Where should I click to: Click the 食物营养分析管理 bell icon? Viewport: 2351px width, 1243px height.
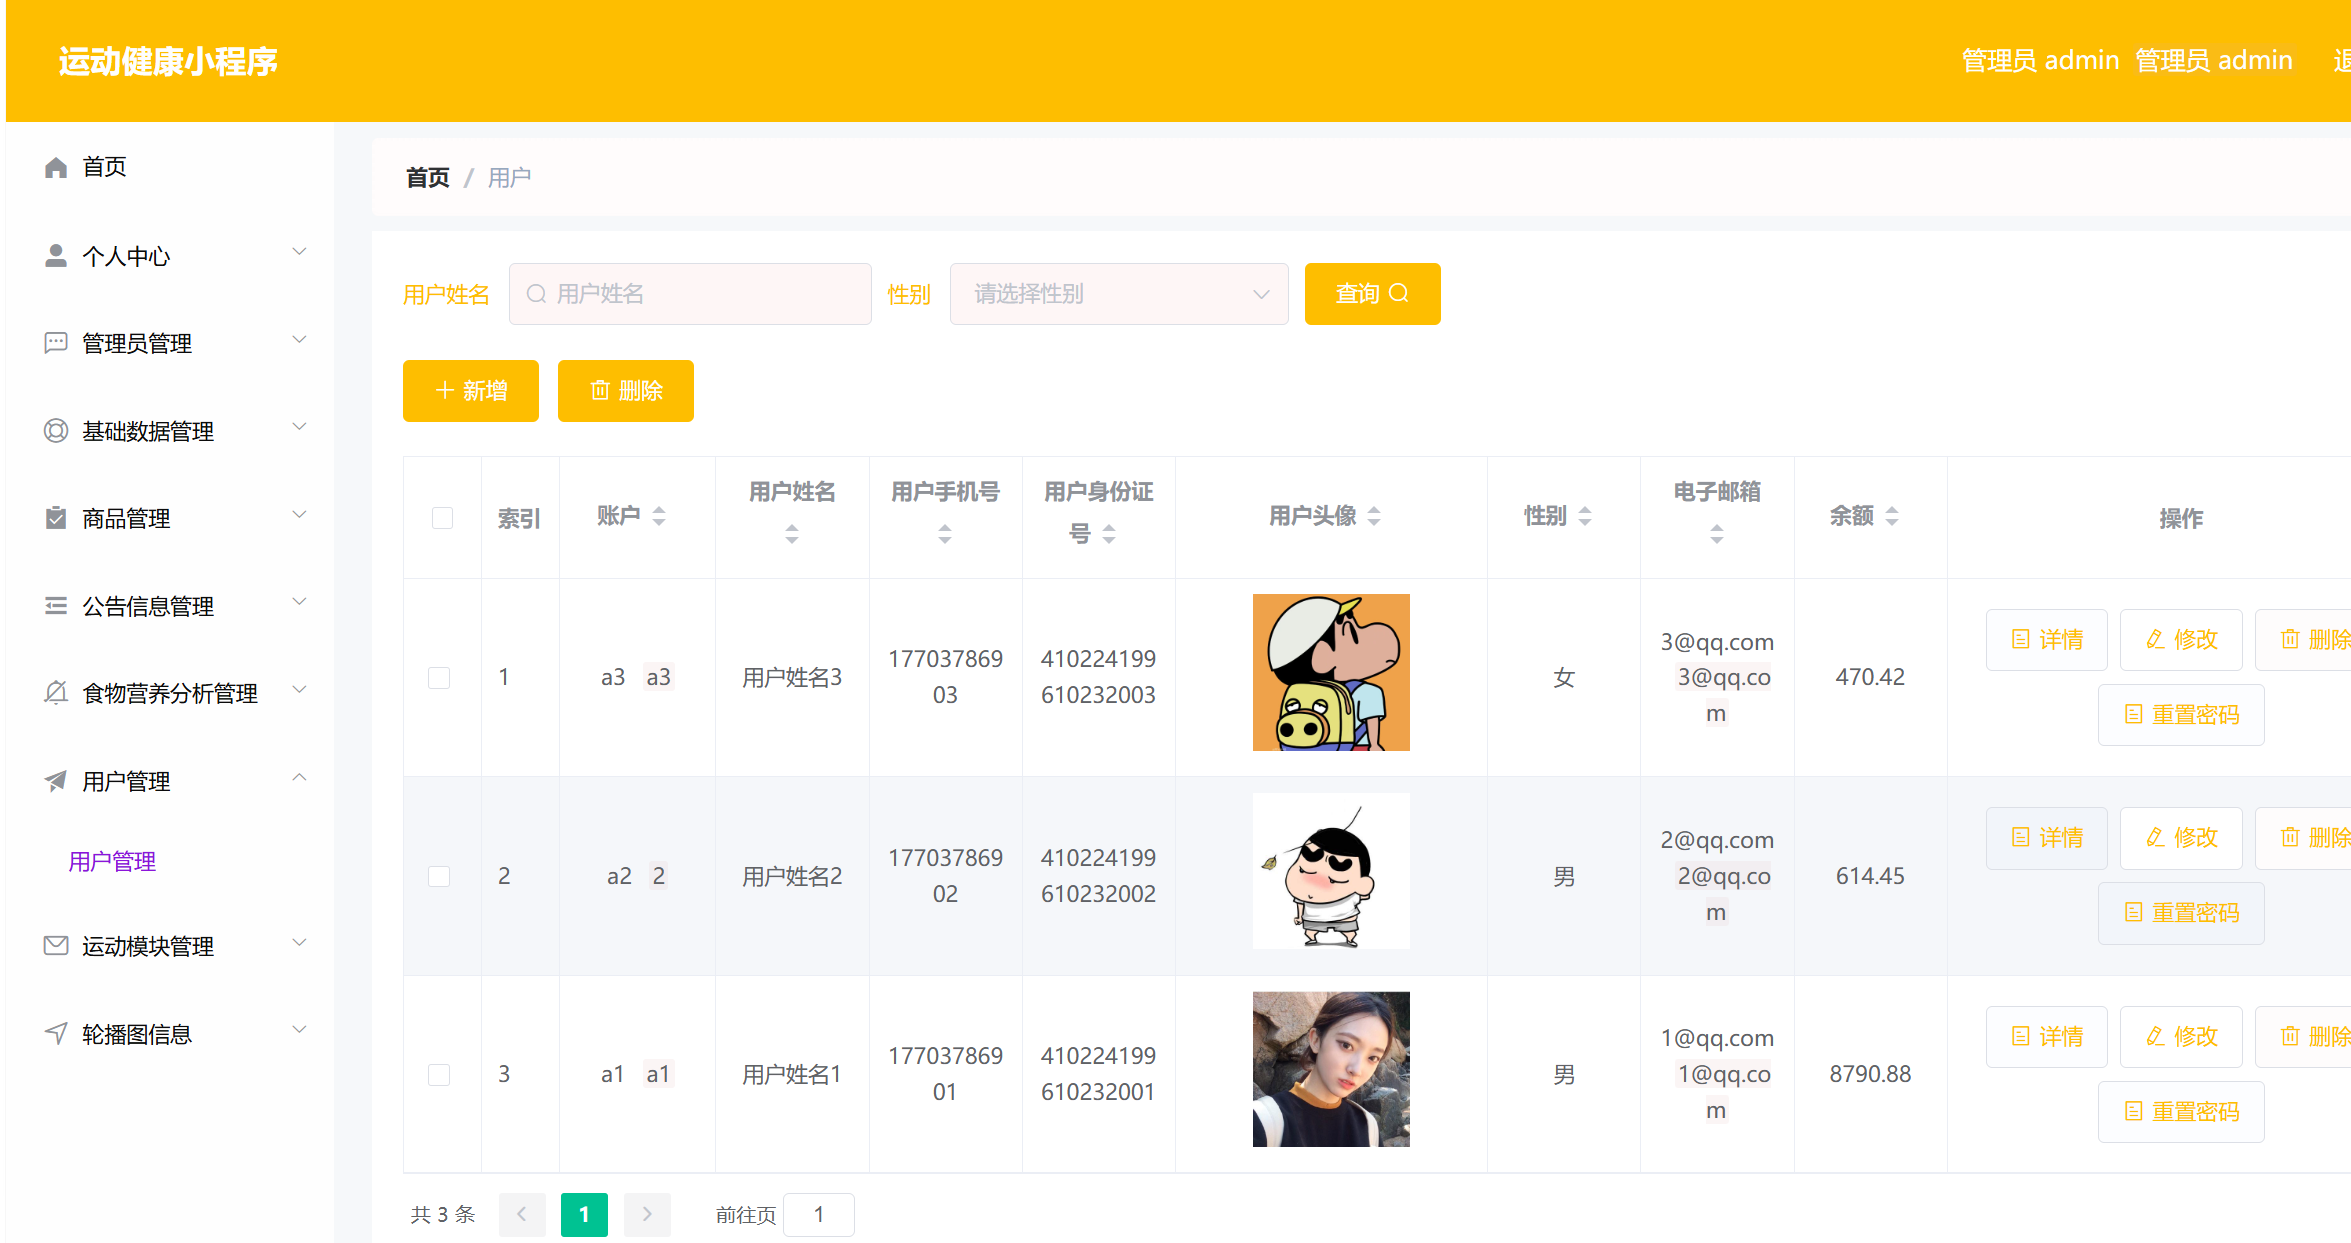[x=56, y=692]
